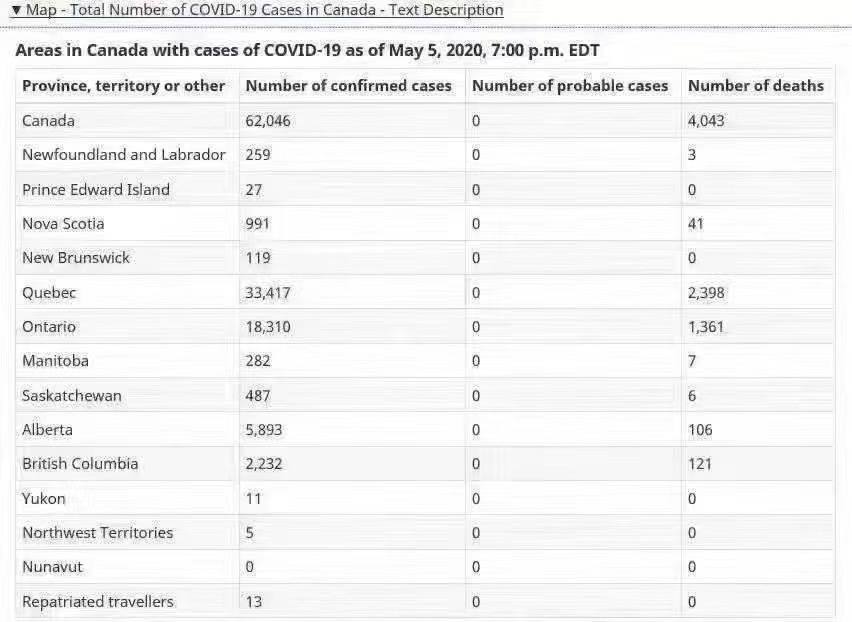Click Nova Scotia's deaths value 41

pos(696,224)
